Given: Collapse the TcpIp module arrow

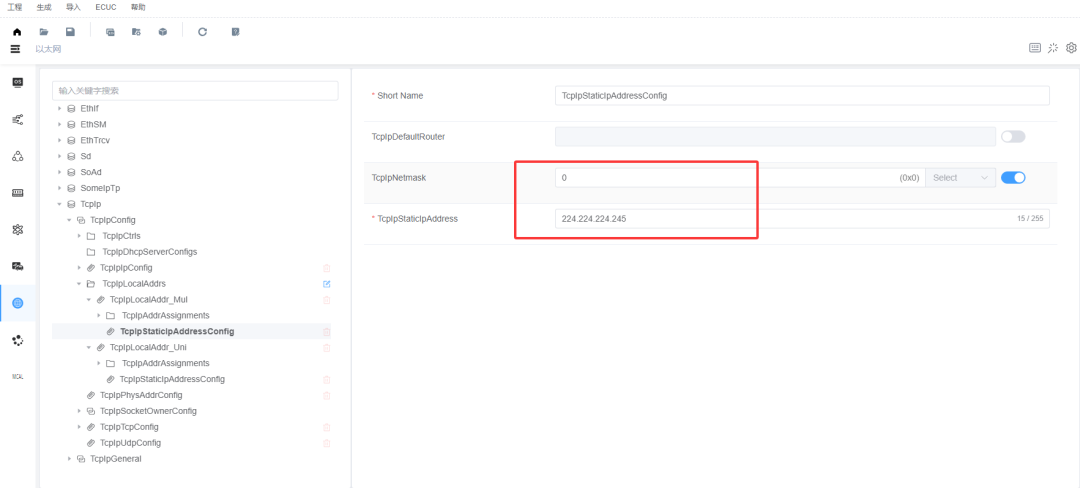Looking at the screenshot, I should tap(60, 204).
